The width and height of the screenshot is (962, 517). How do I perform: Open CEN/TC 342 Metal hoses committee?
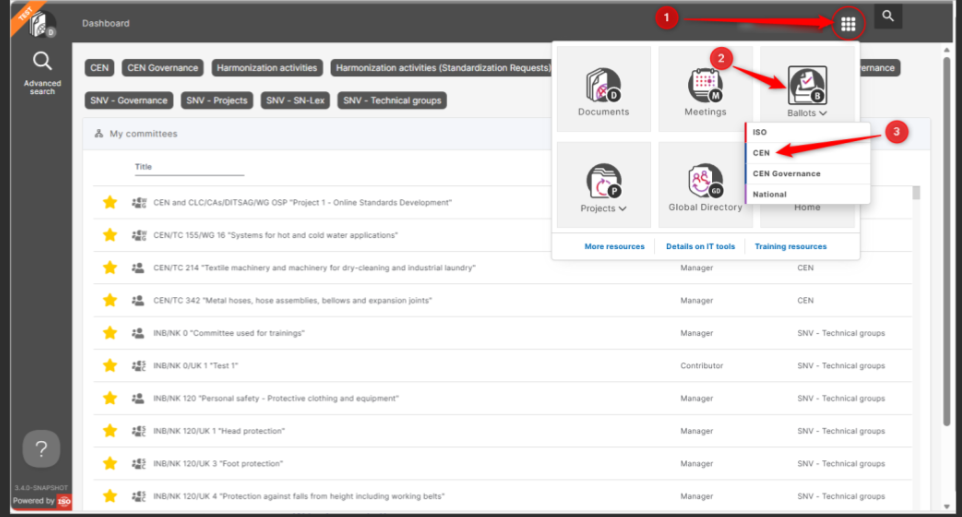click(292, 301)
